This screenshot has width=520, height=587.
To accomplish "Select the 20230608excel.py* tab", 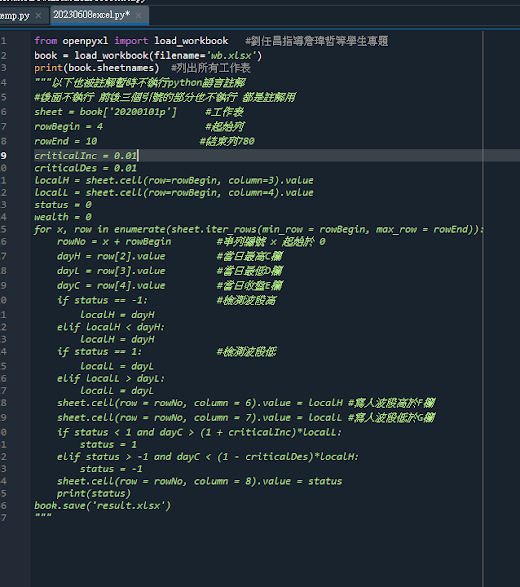I will (91, 15).
